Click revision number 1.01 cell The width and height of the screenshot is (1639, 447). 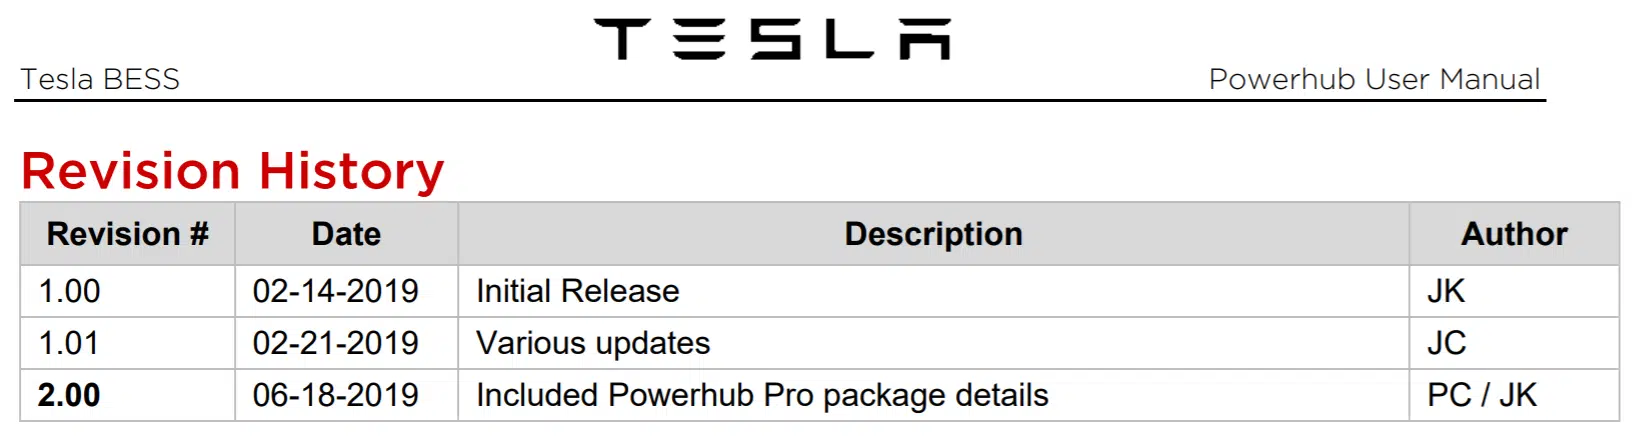pyautogui.click(x=69, y=343)
